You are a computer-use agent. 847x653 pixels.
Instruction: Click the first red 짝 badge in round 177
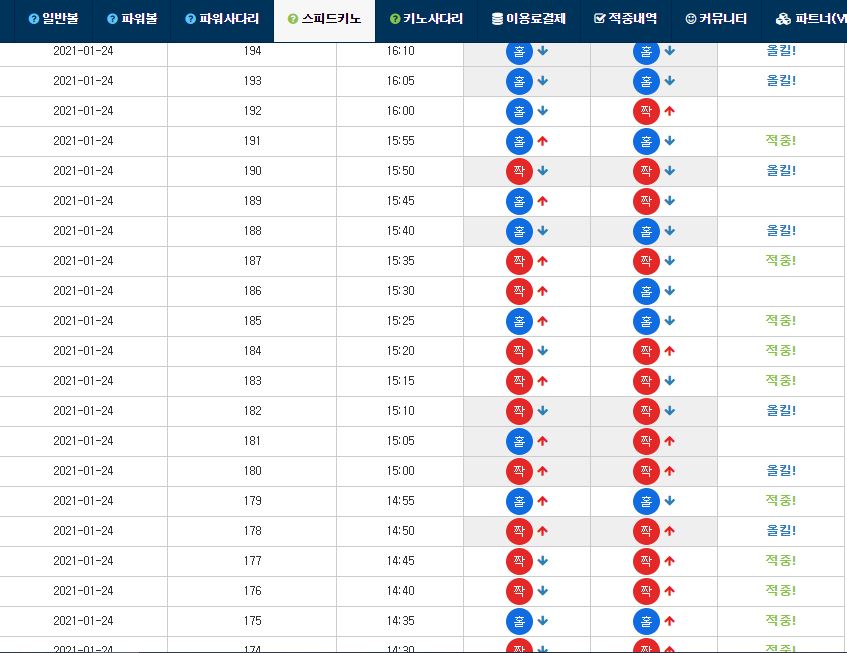point(519,562)
